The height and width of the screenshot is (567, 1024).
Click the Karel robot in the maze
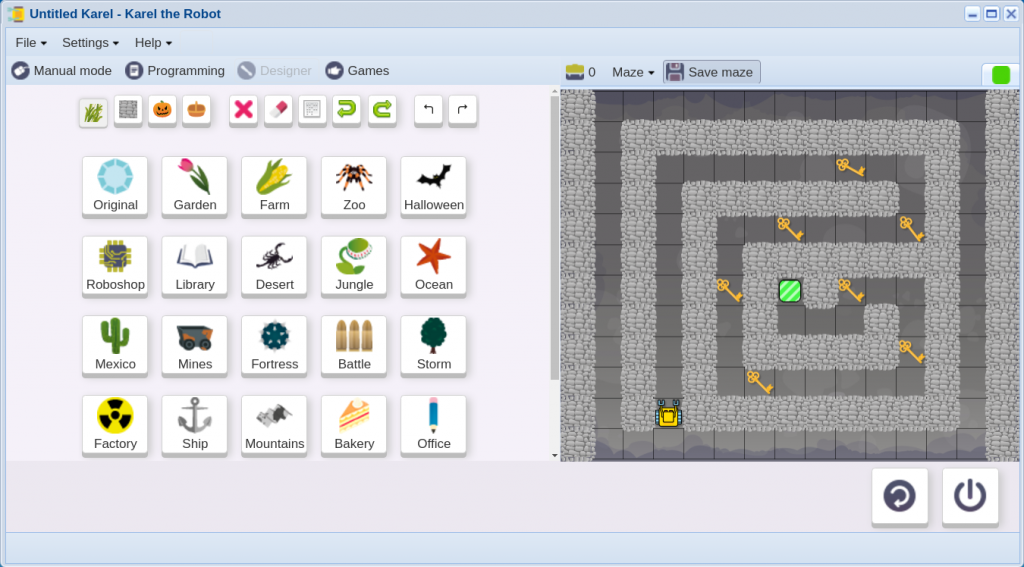click(x=668, y=414)
